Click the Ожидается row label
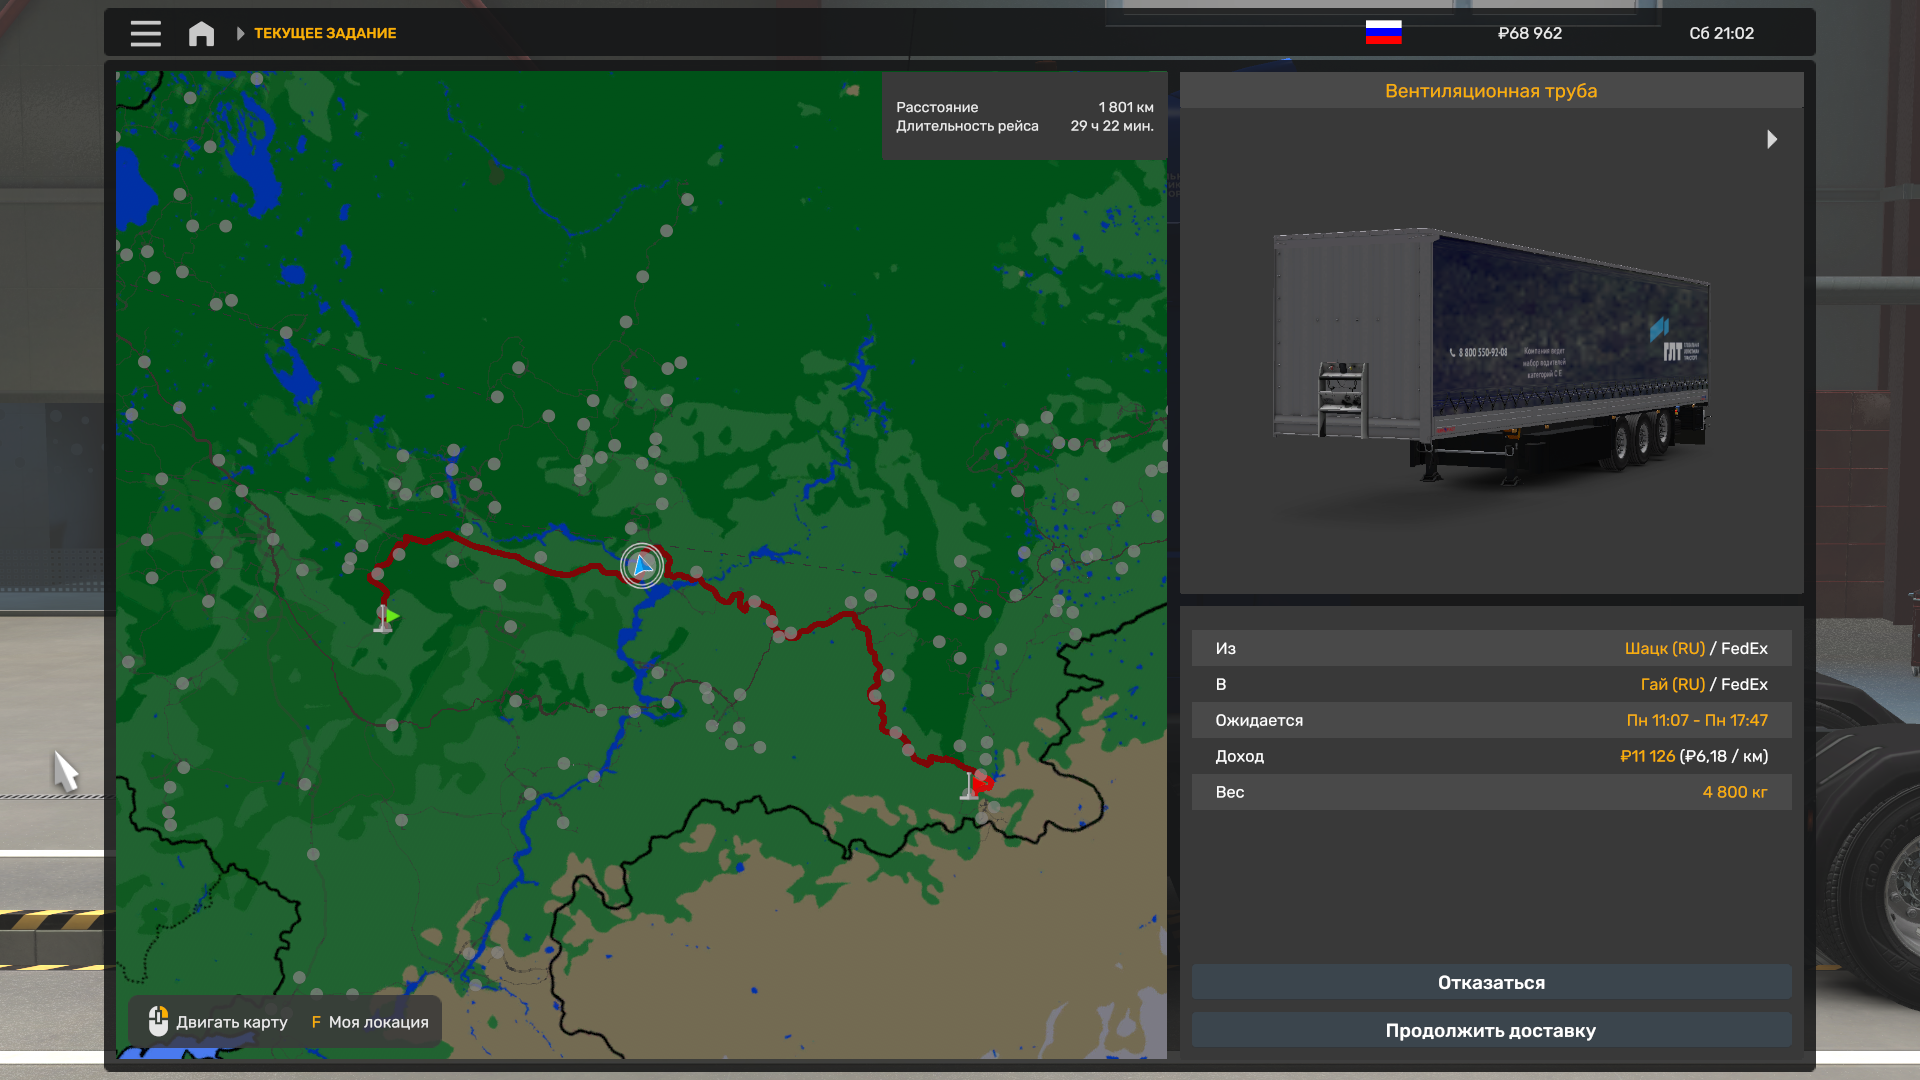This screenshot has height=1080, width=1920. pos(1259,720)
